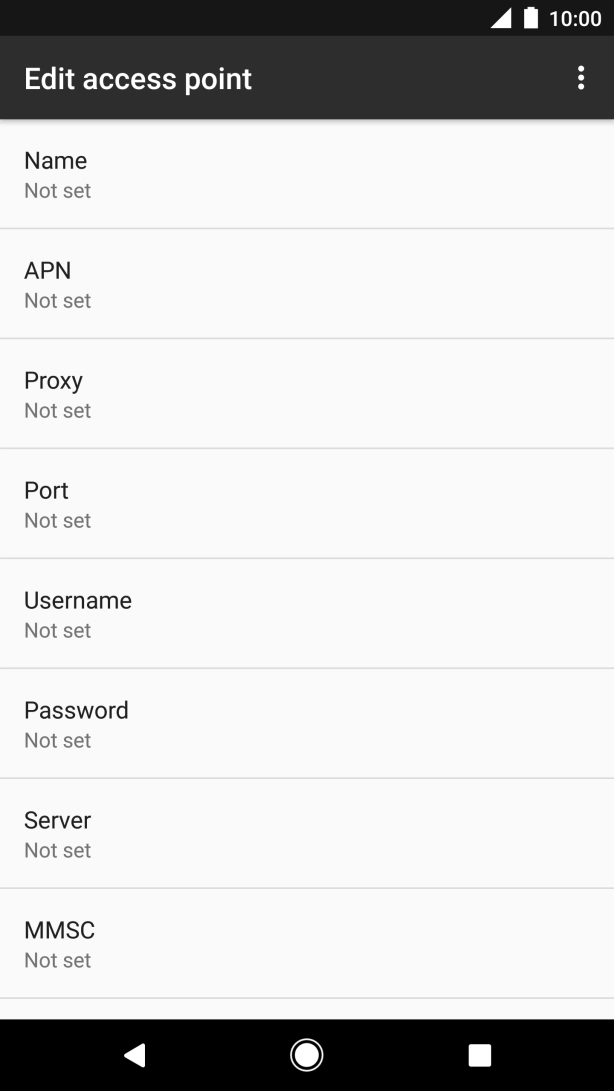The width and height of the screenshot is (614, 1091).
Task: Tap the 'Not set' value under APN
Action: [x=58, y=301]
